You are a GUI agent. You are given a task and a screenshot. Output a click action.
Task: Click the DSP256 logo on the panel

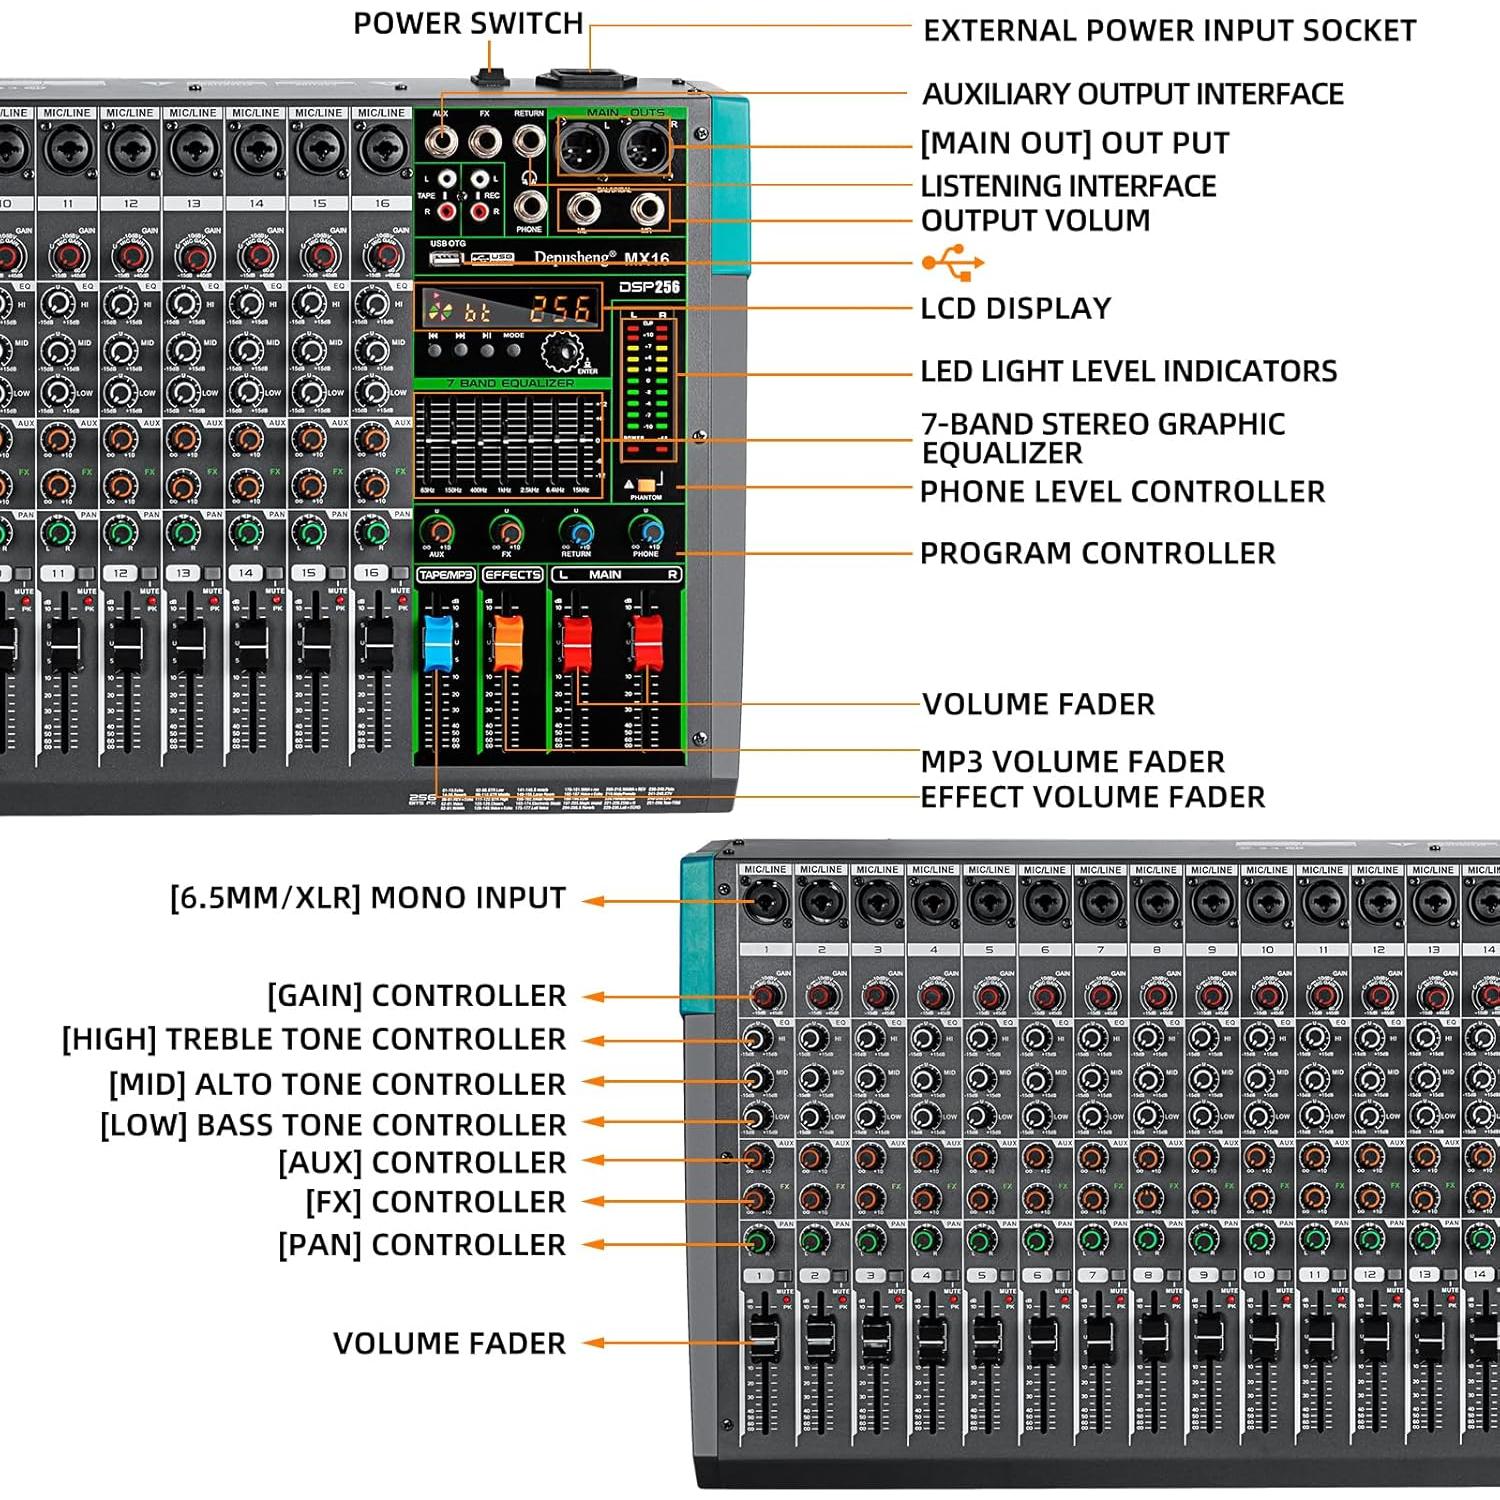[x=649, y=287]
